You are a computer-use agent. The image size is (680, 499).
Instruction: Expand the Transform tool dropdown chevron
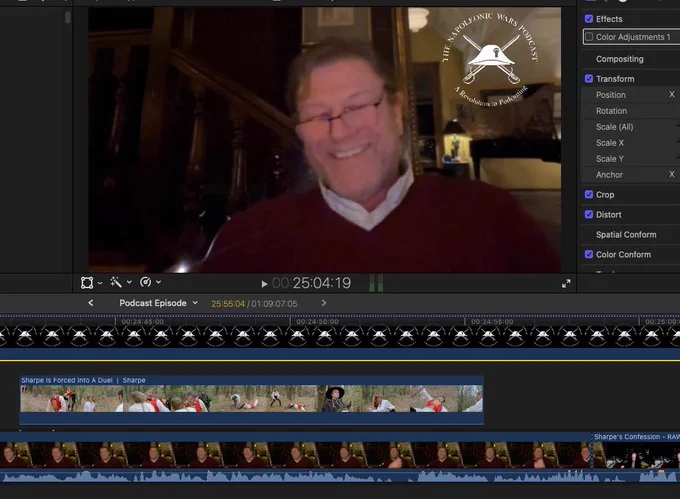(100, 283)
